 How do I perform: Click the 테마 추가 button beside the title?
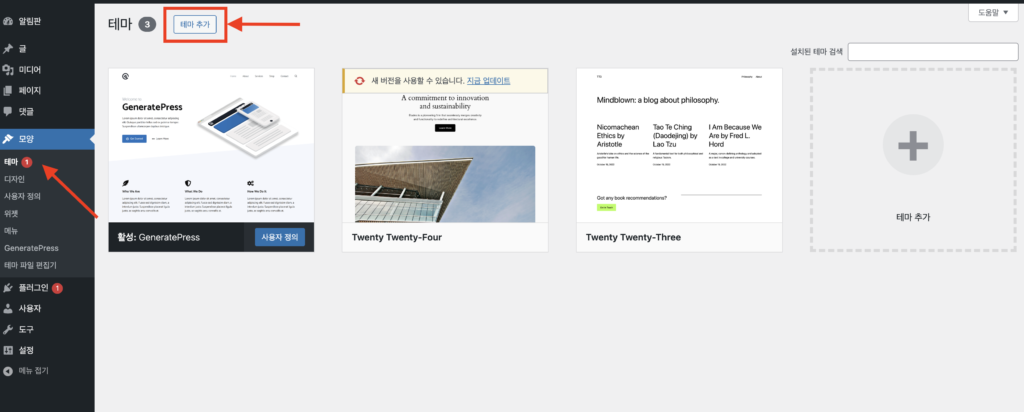pos(195,25)
